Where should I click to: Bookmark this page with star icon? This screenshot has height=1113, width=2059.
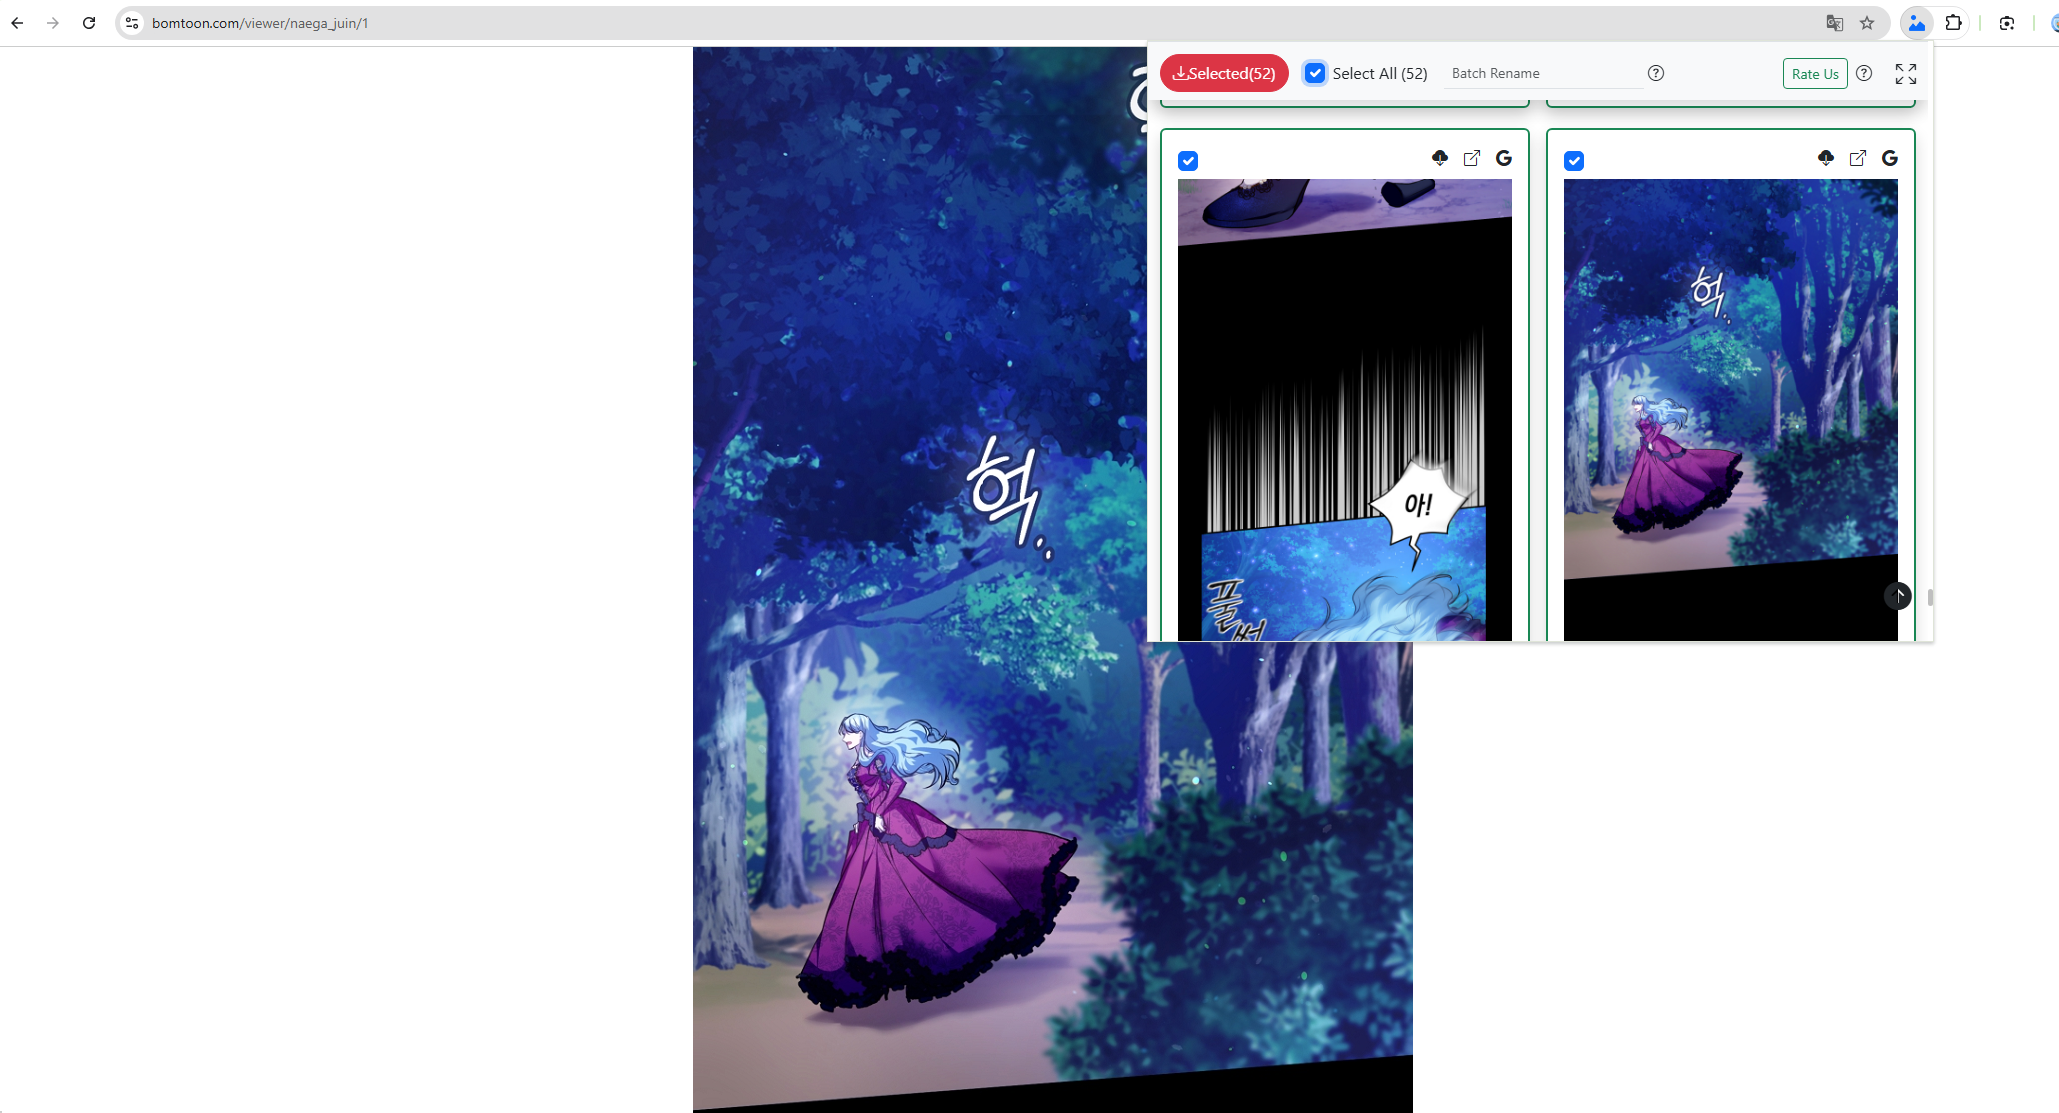click(x=1867, y=23)
